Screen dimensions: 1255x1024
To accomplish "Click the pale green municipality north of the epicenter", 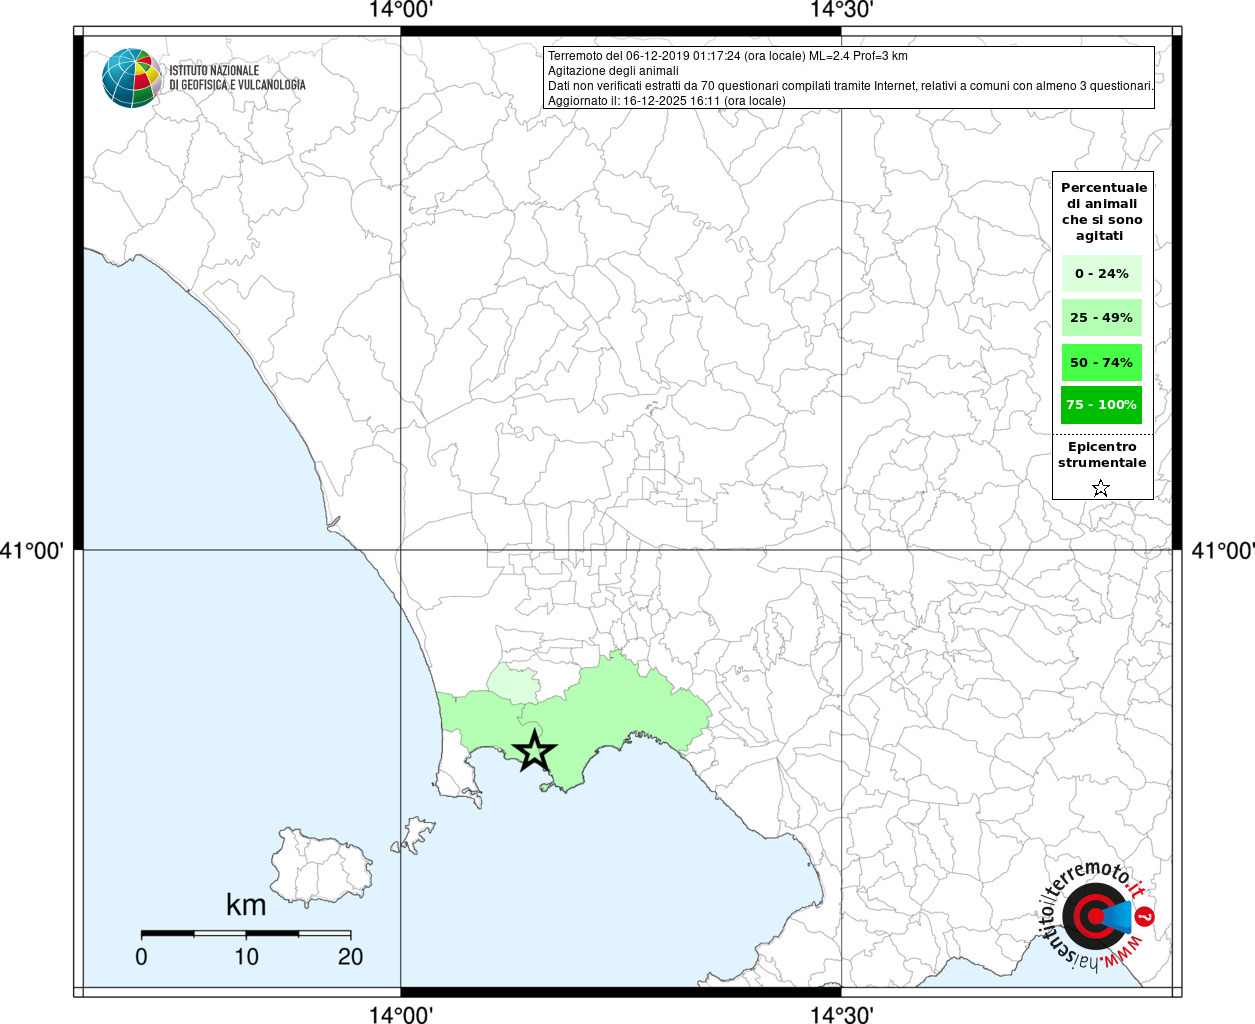I will click(x=514, y=683).
